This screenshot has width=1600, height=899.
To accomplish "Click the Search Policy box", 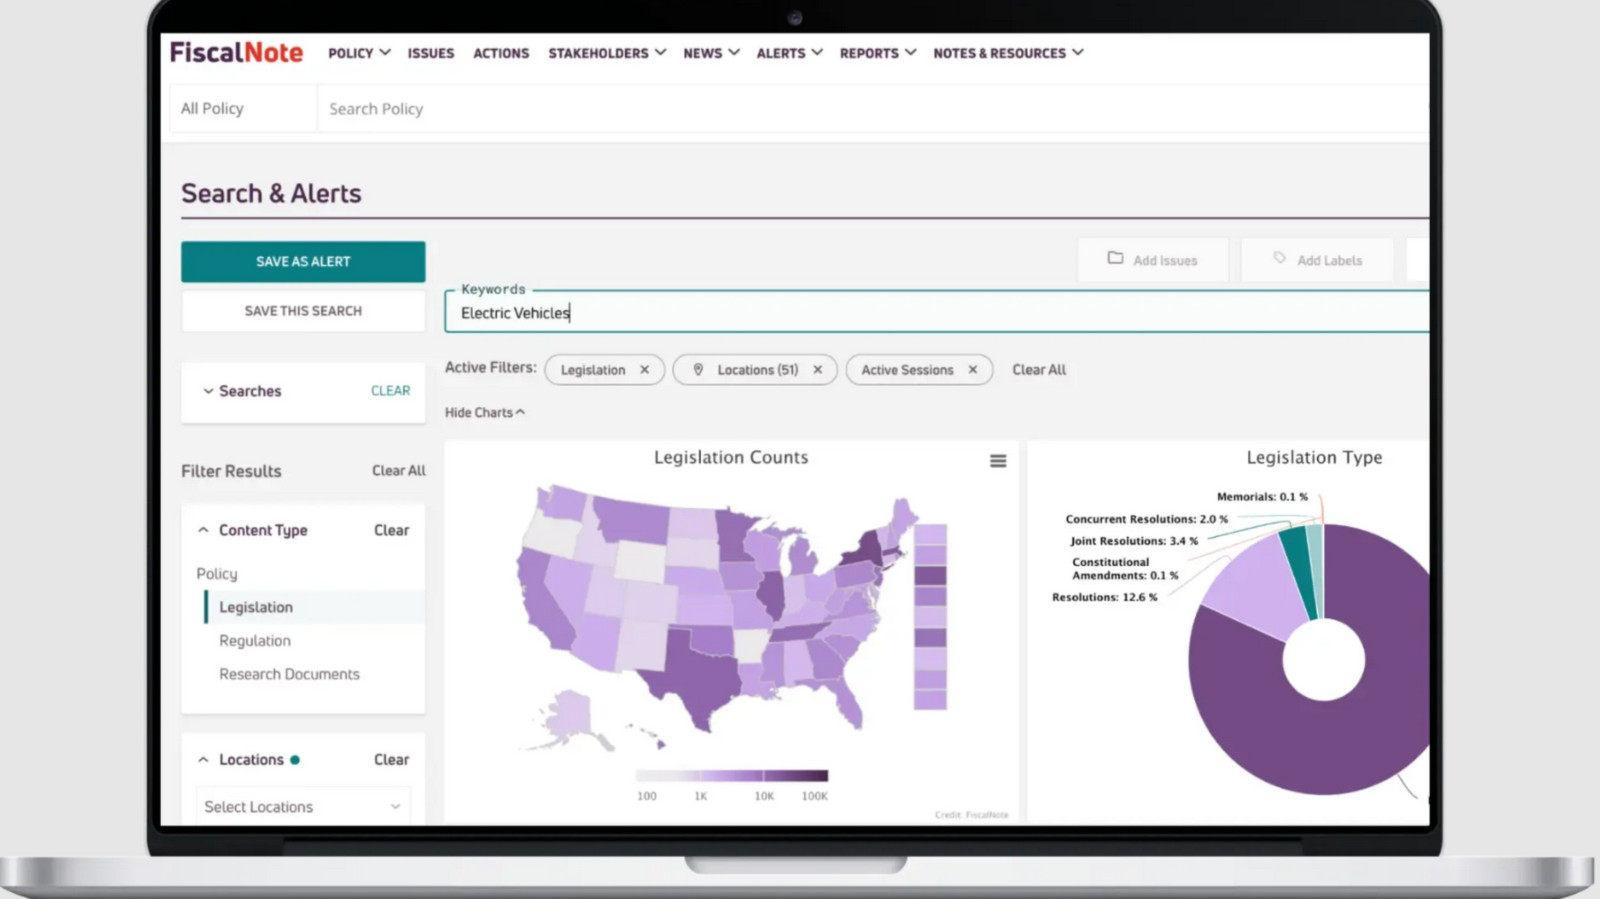I will (x=872, y=109).
